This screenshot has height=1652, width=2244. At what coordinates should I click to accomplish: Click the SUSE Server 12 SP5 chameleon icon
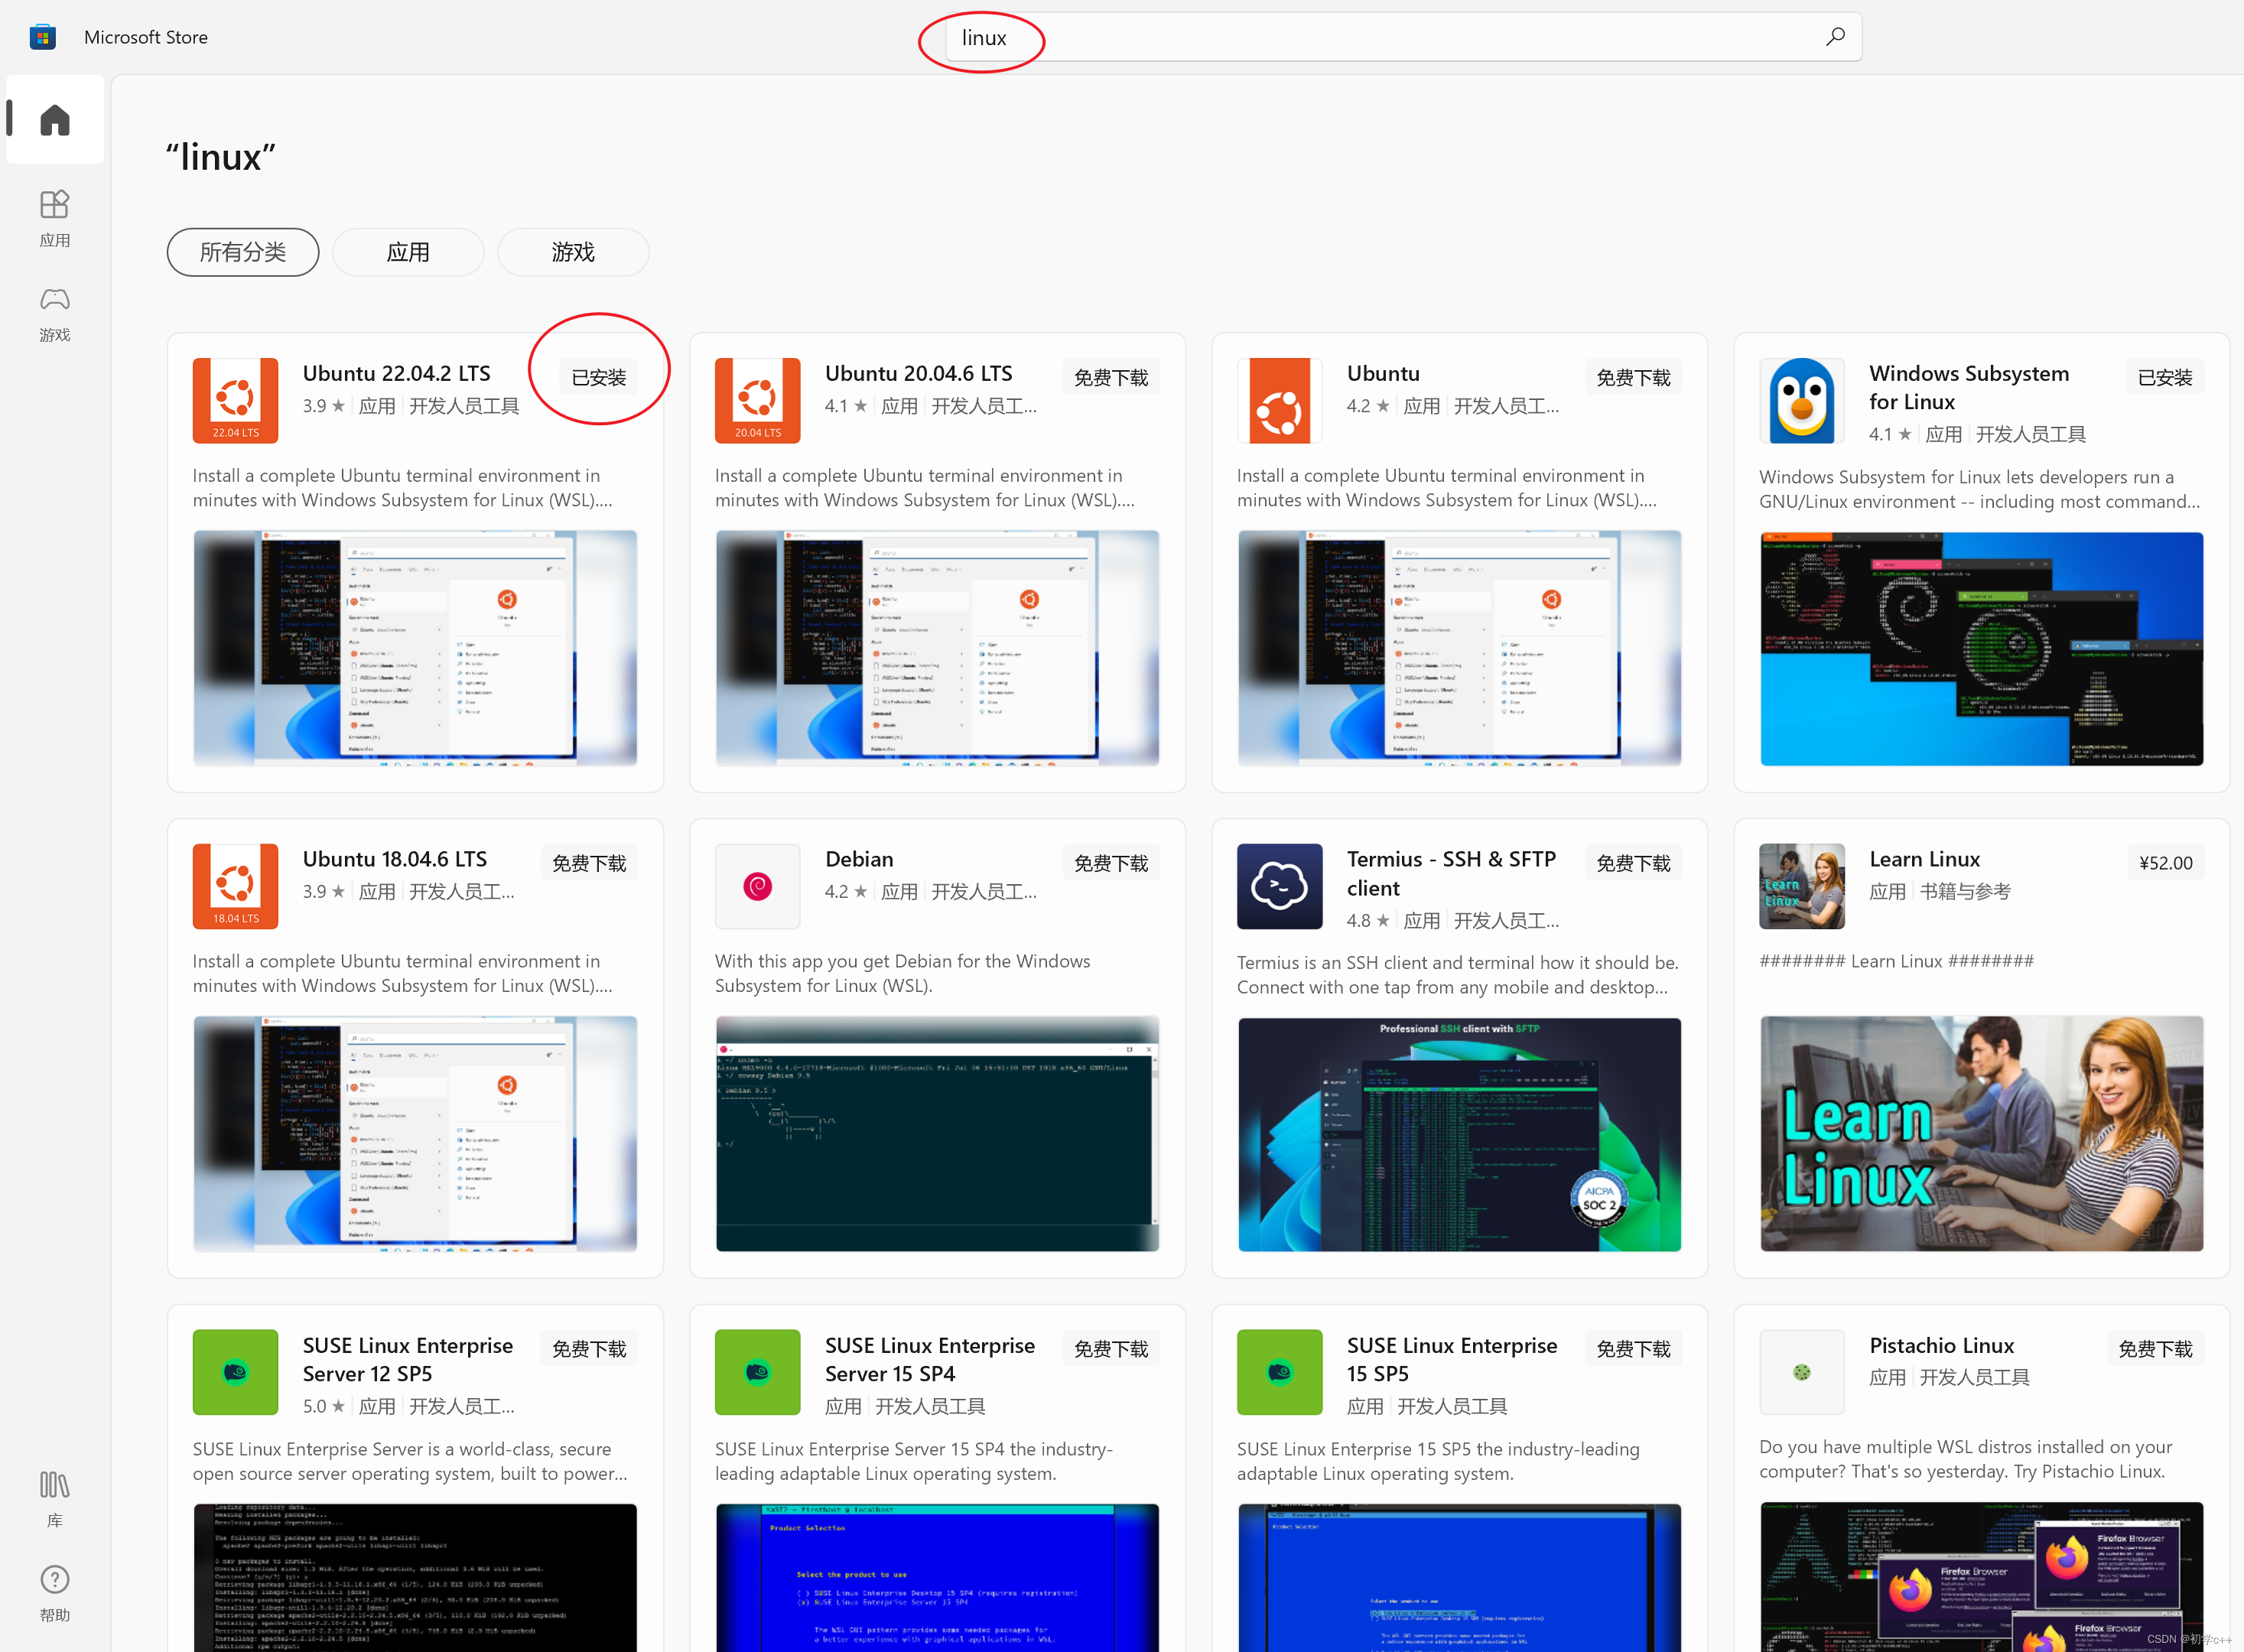(x=235, y=1372)
